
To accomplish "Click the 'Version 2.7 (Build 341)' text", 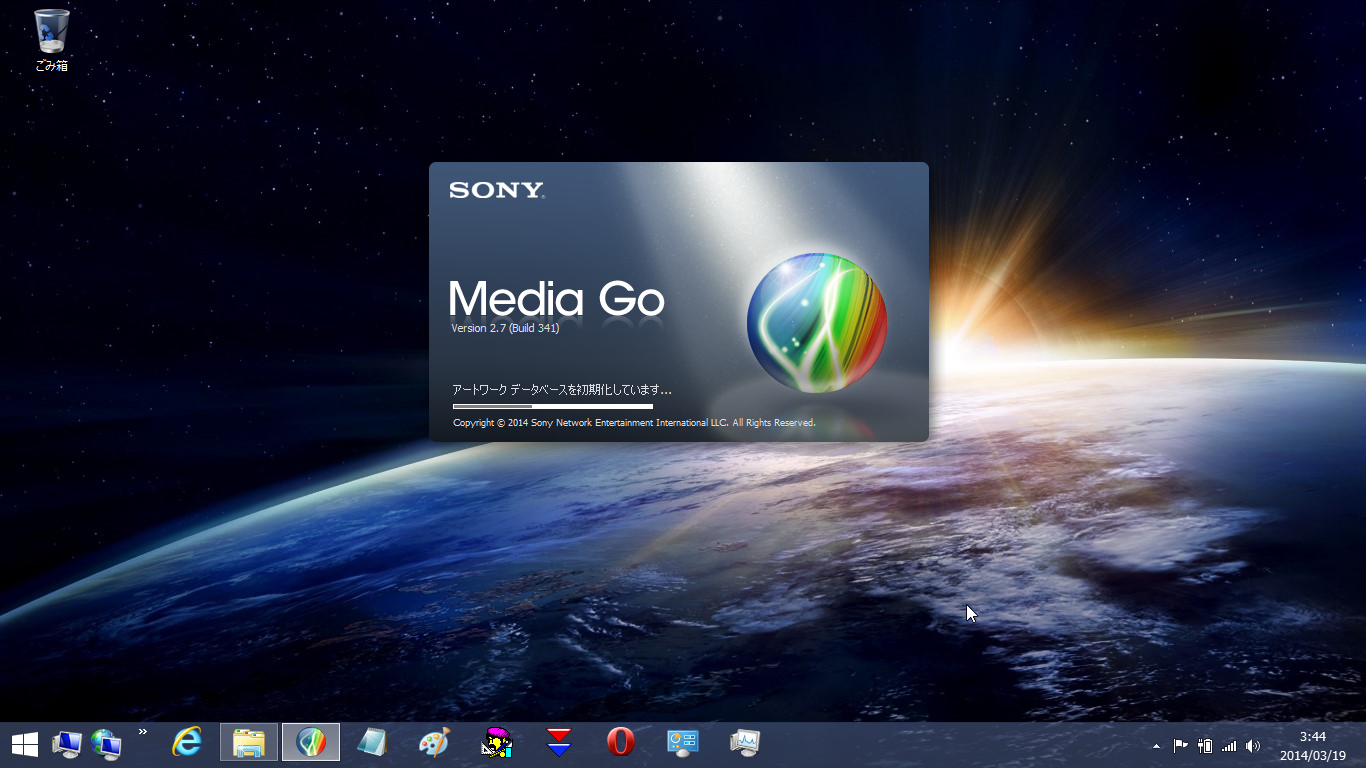I will click(505, 328).
